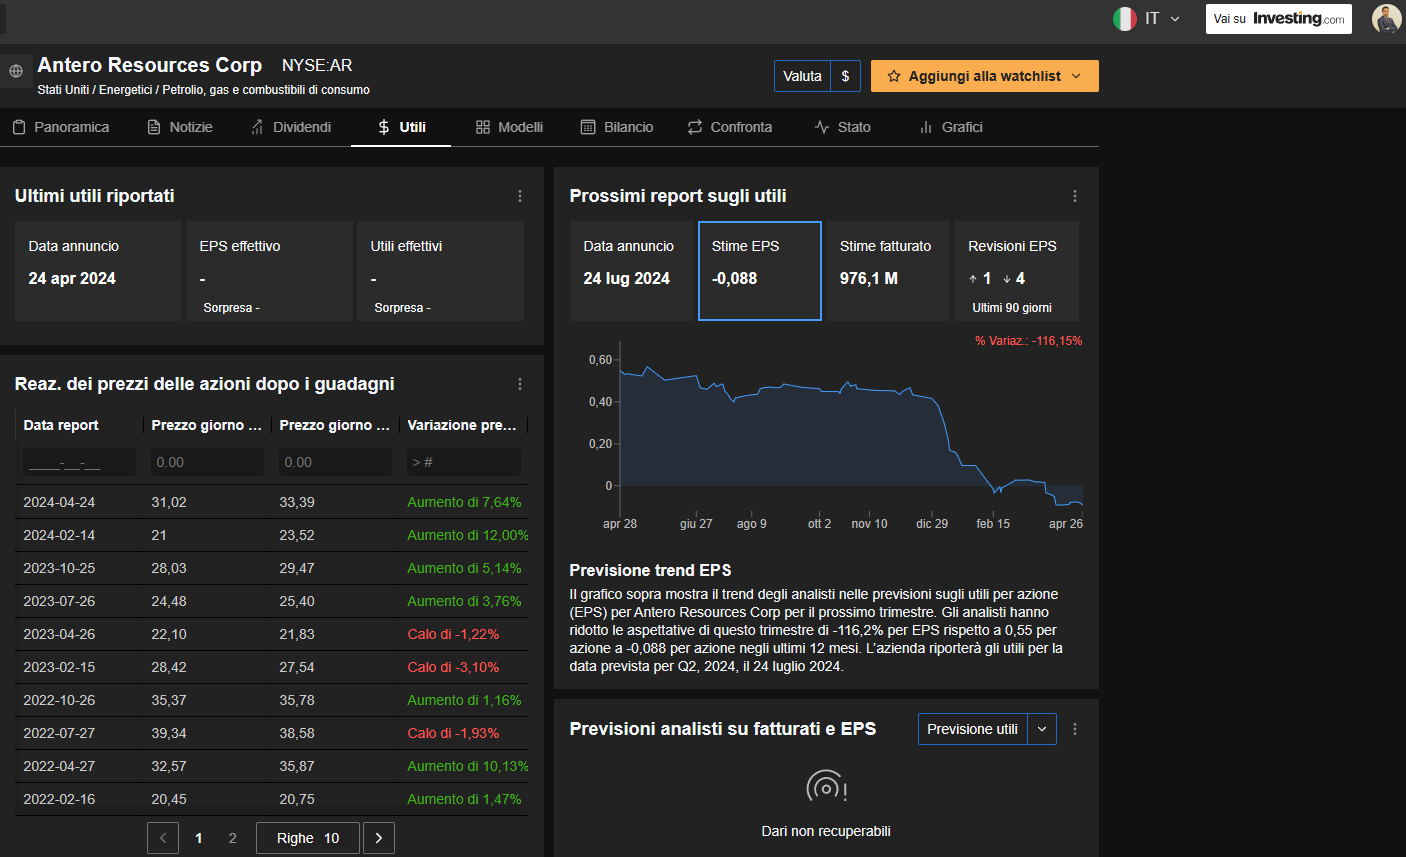Select the Stime fatturato card
The image size is (1406, 857).
click(888, 271)
